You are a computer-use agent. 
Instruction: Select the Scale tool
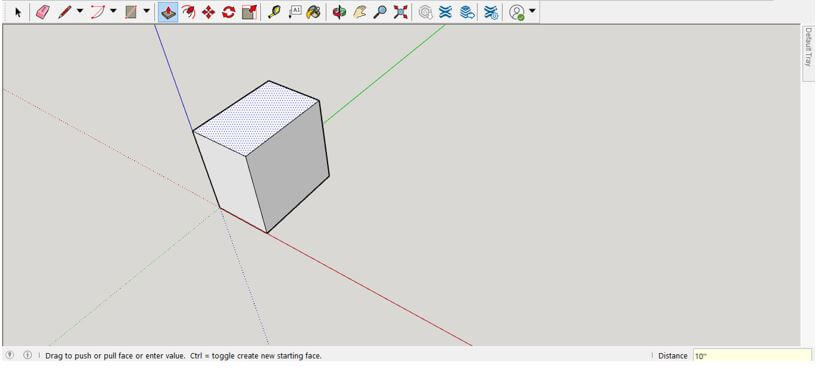pos(250,13)
